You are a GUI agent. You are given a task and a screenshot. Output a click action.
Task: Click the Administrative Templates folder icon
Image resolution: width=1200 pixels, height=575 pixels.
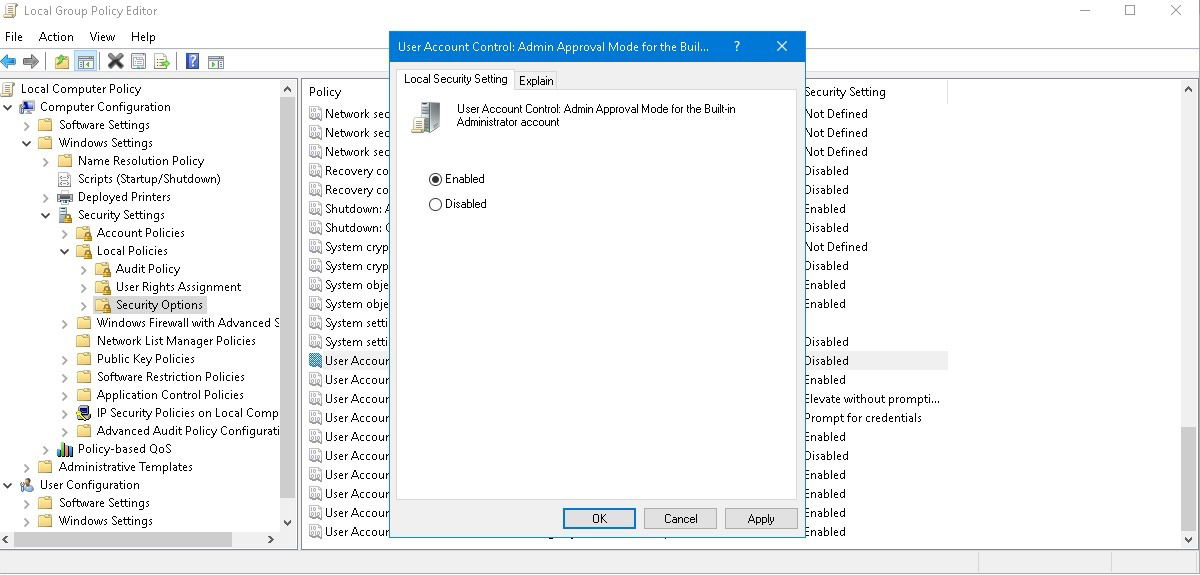click(x=45, y=467)
